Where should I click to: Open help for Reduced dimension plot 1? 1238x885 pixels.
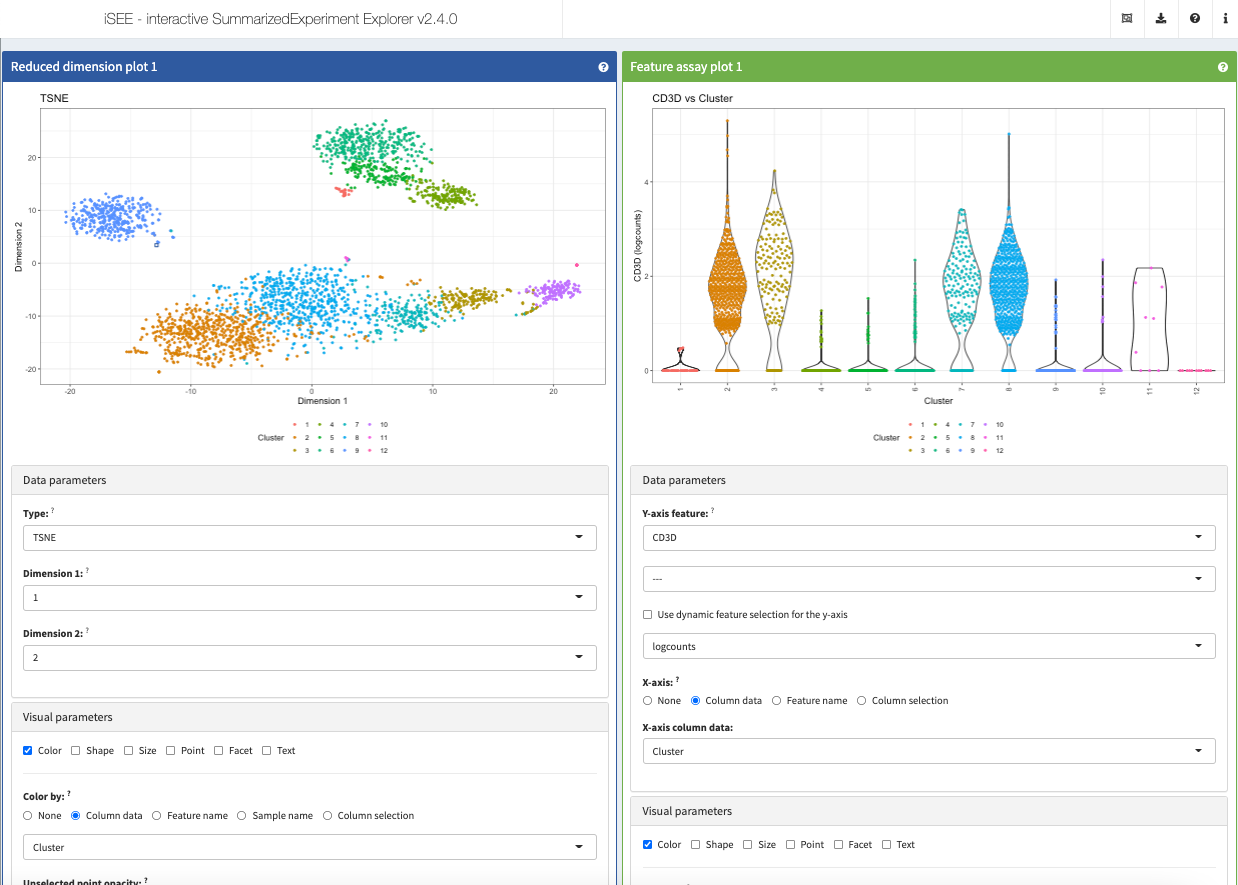tap(603, 67)
